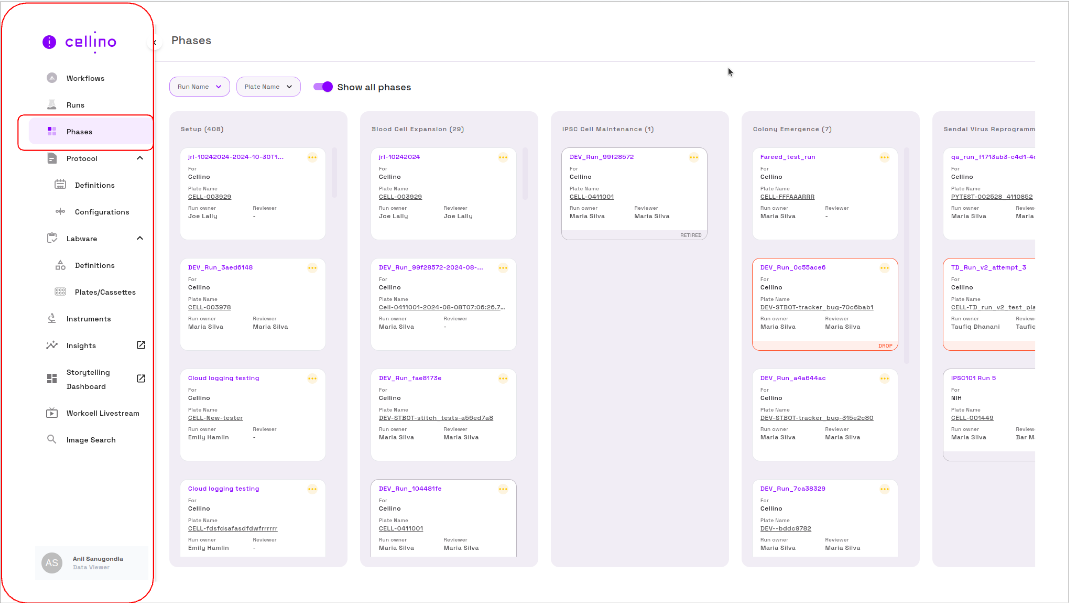Image resolution: width=1069 pixels, height=603 pixels.
Task: Select Phases in the sidebar menu
Action: tap(86, 132)
